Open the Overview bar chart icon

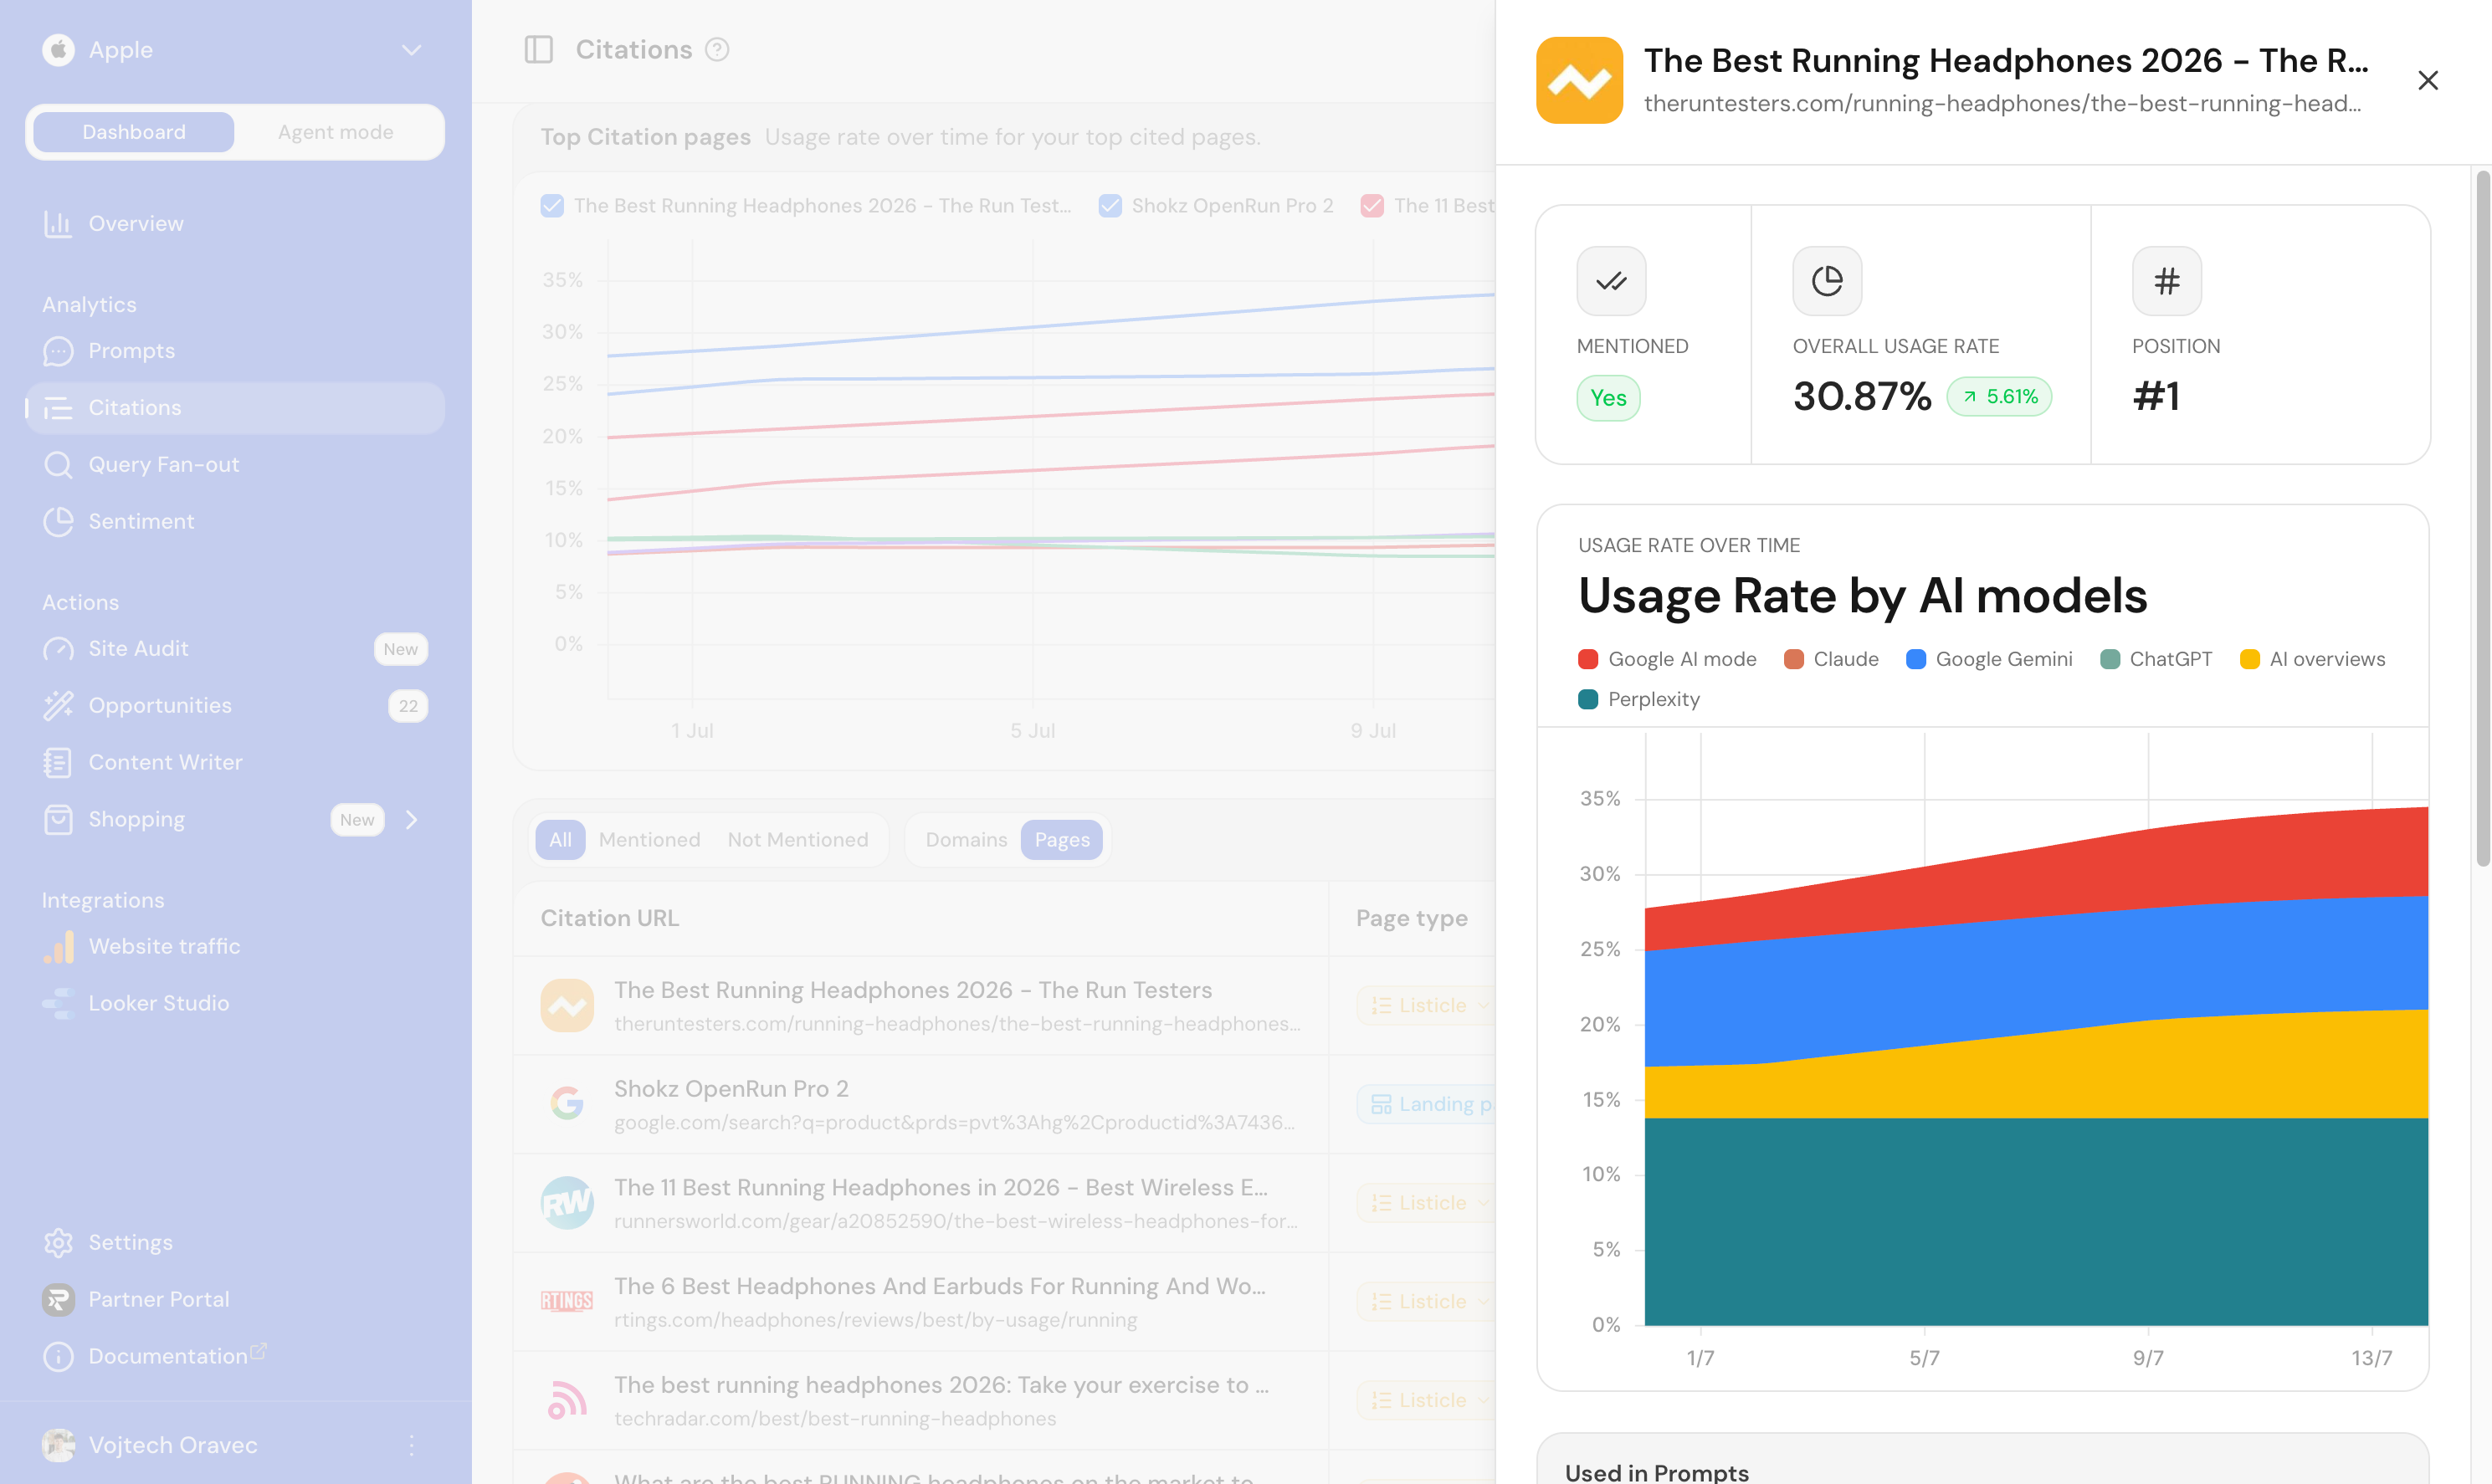[x=58, y=224]
